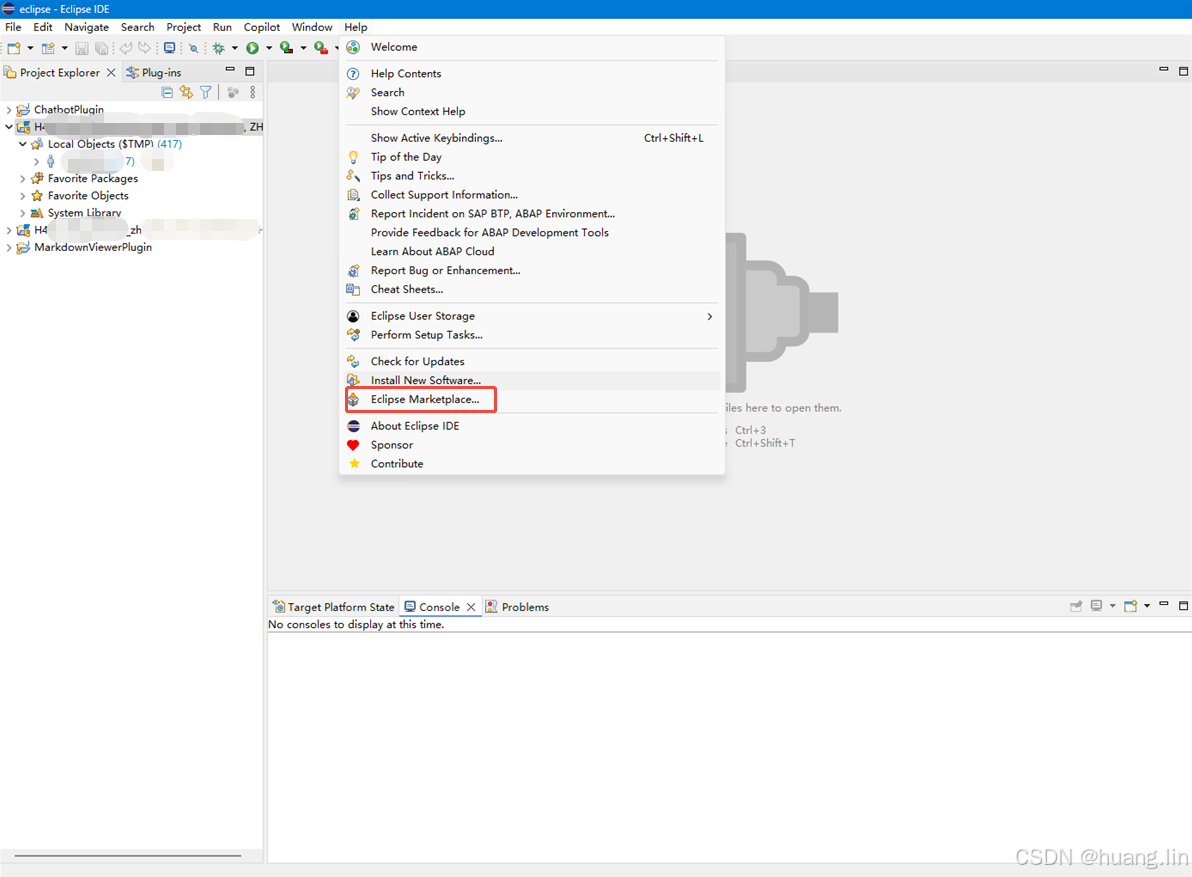Click the Save All toolbar icon
The image size is (1192, 877).
(100, 48)
